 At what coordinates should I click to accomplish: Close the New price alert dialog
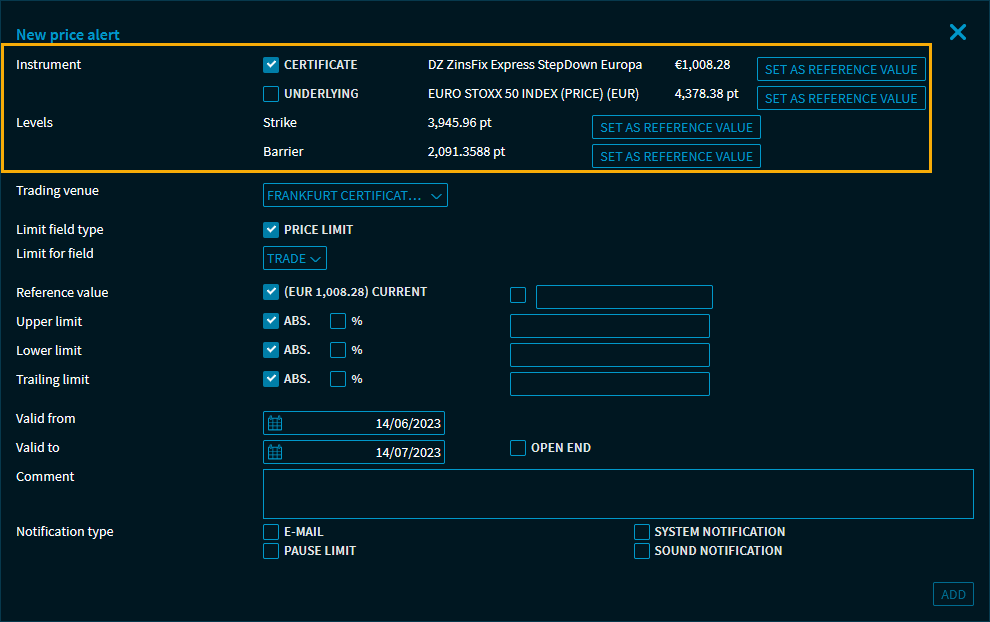tap(957, 33)
